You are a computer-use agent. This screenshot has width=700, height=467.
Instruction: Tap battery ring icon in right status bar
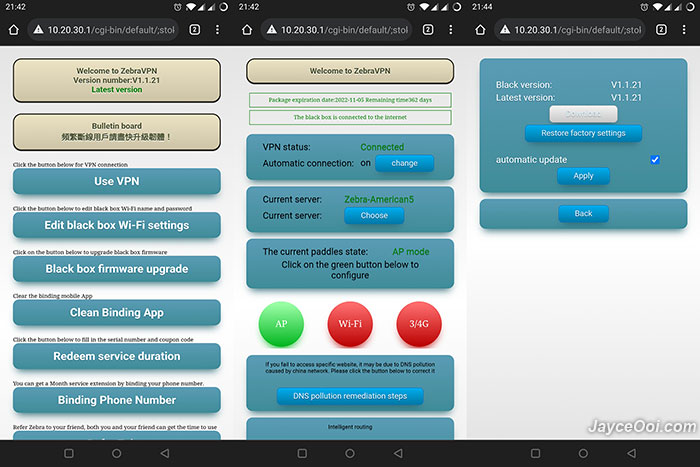(x=690, y=7)
